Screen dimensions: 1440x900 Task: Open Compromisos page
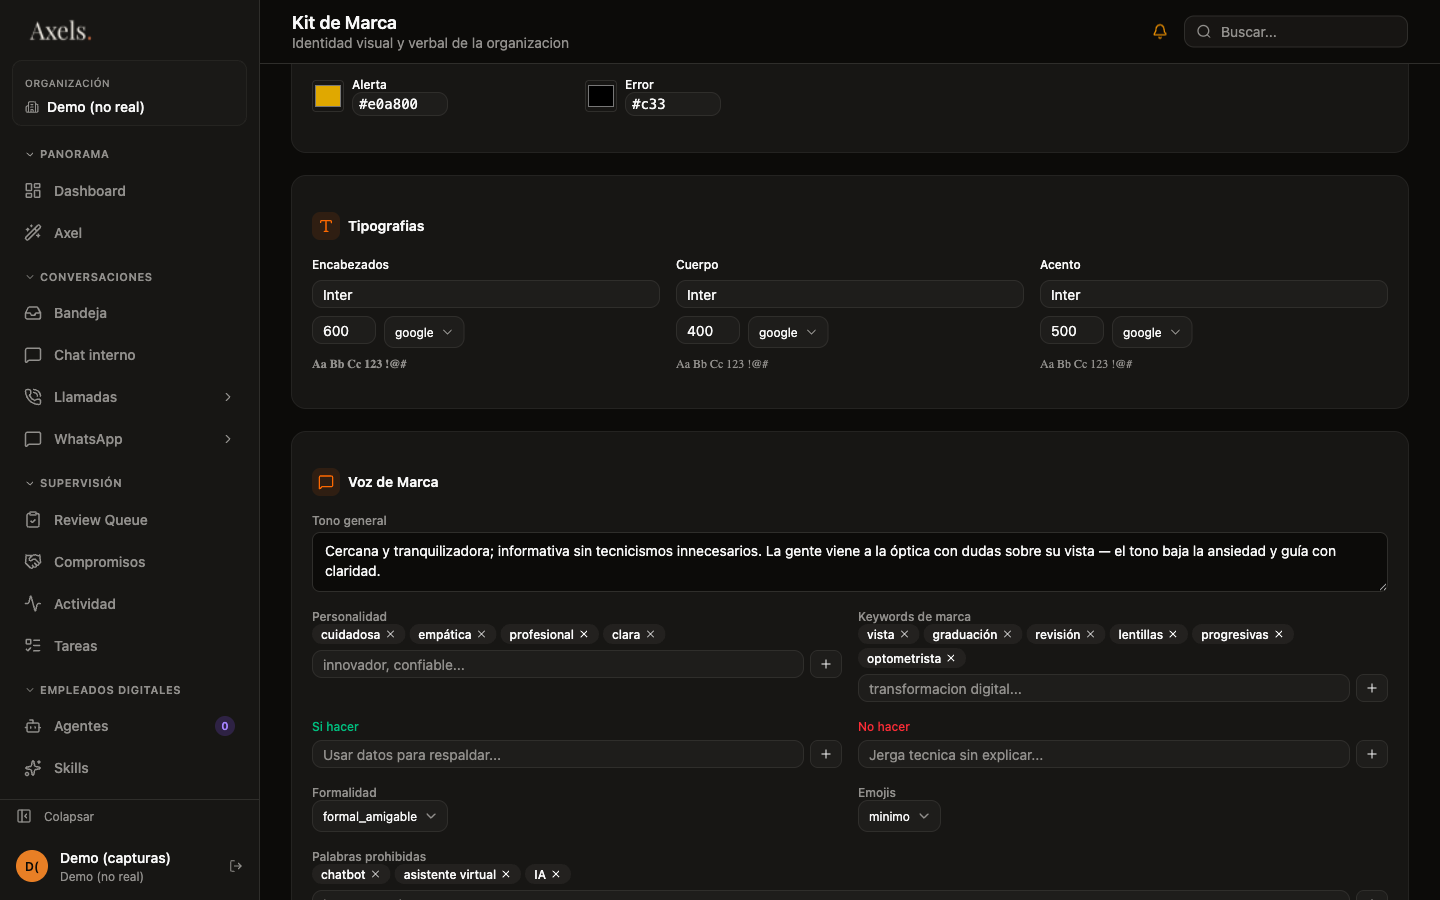point(129,562)
